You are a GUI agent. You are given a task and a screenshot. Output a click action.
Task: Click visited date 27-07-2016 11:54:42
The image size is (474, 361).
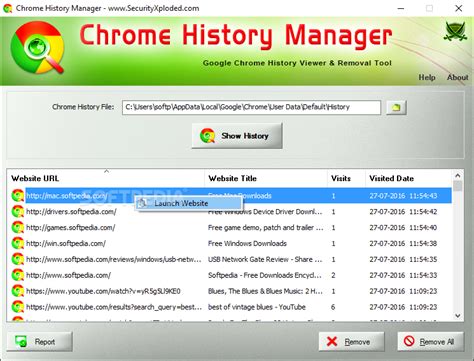[x=403, y=212]
